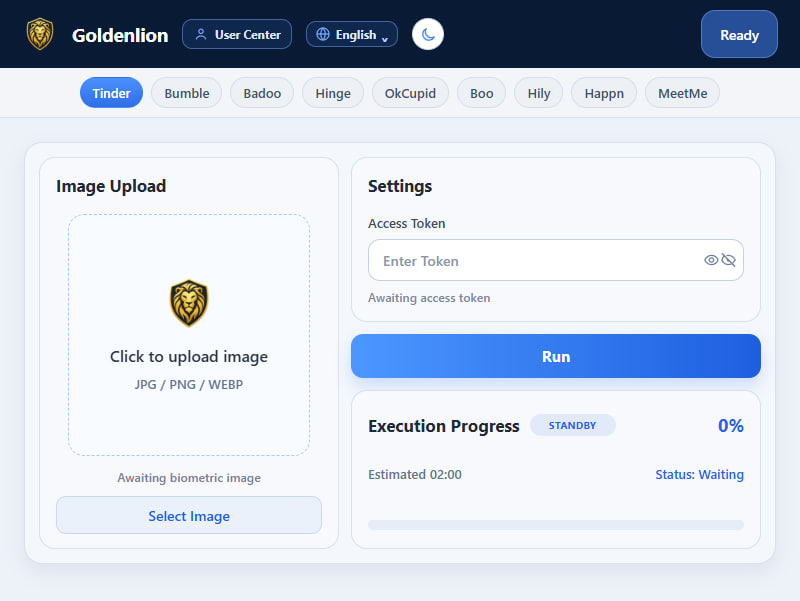800x601 pixels.
Task: Click the 'Status: Waiting' text
Action: click(699, 474)
